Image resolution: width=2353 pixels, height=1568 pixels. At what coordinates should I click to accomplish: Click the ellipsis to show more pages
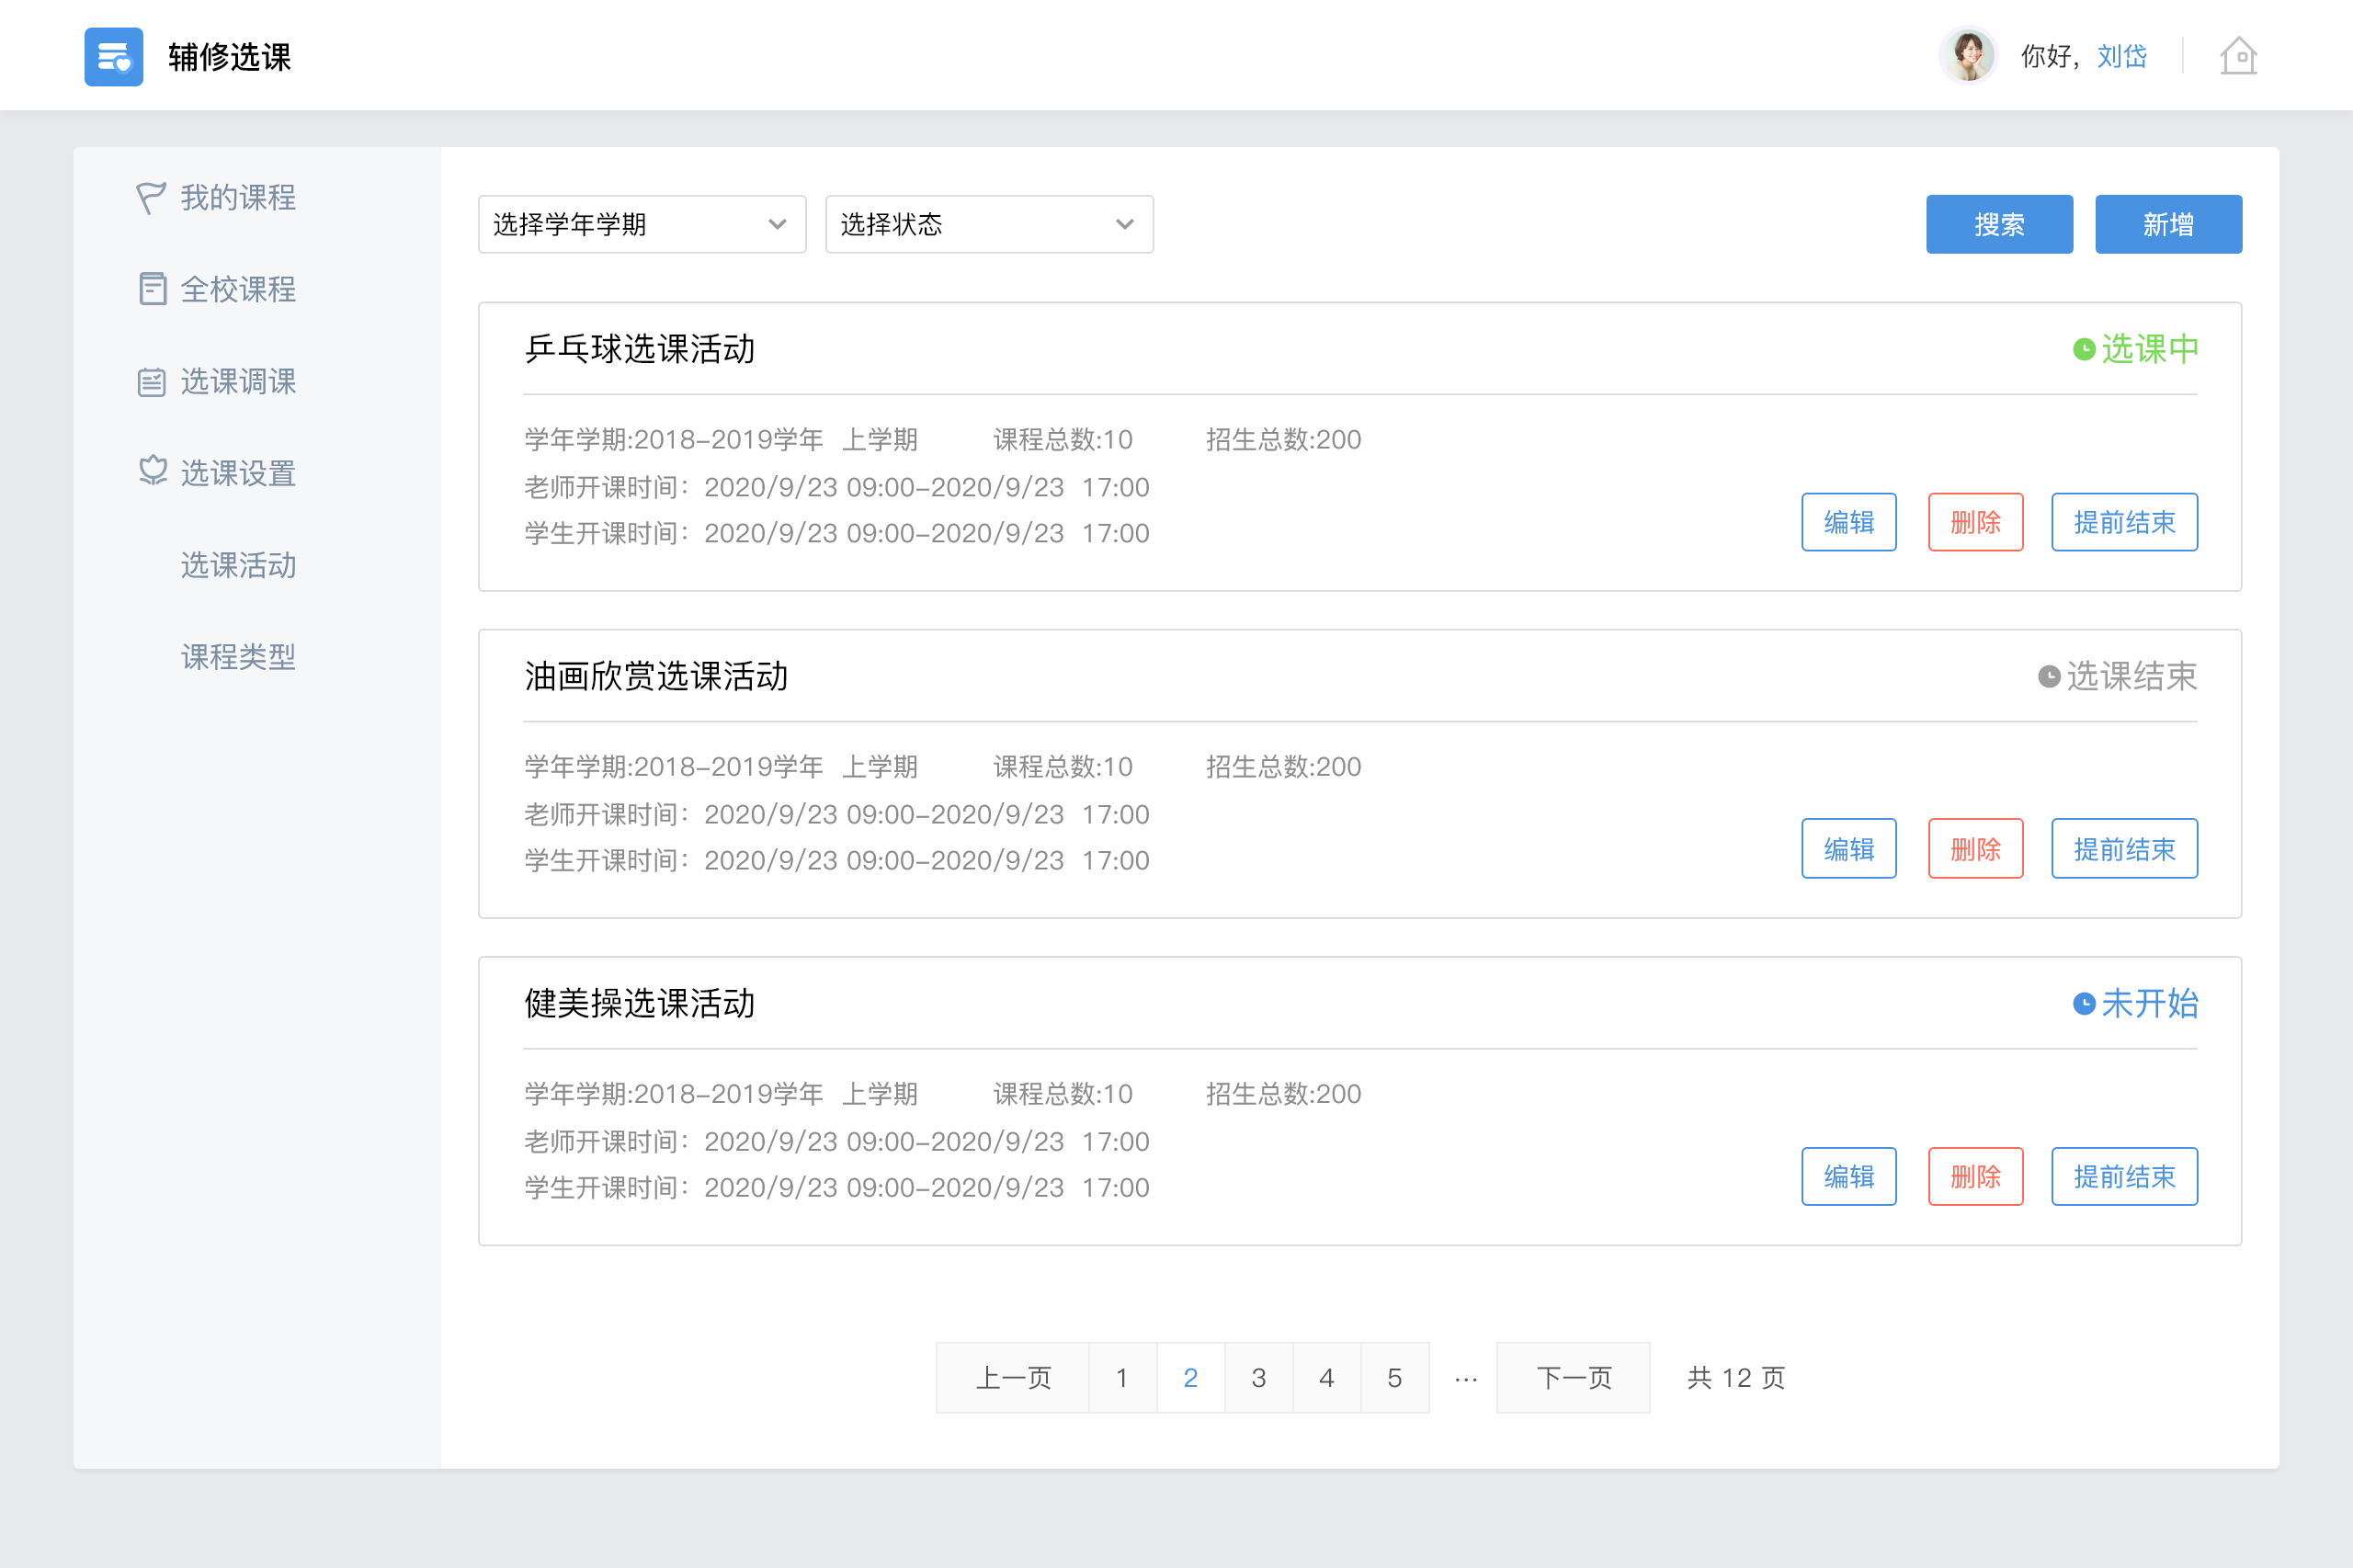point(1465,1378)
